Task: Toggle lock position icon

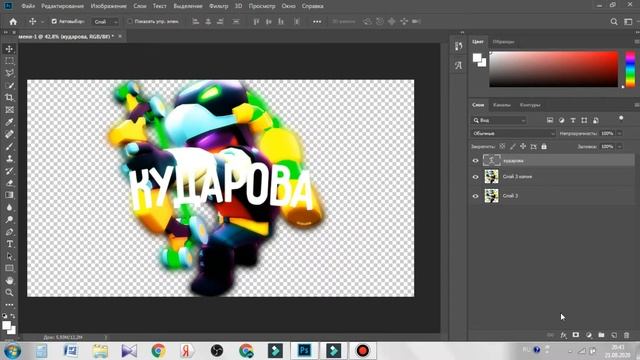Action: [x=523, y=147]
